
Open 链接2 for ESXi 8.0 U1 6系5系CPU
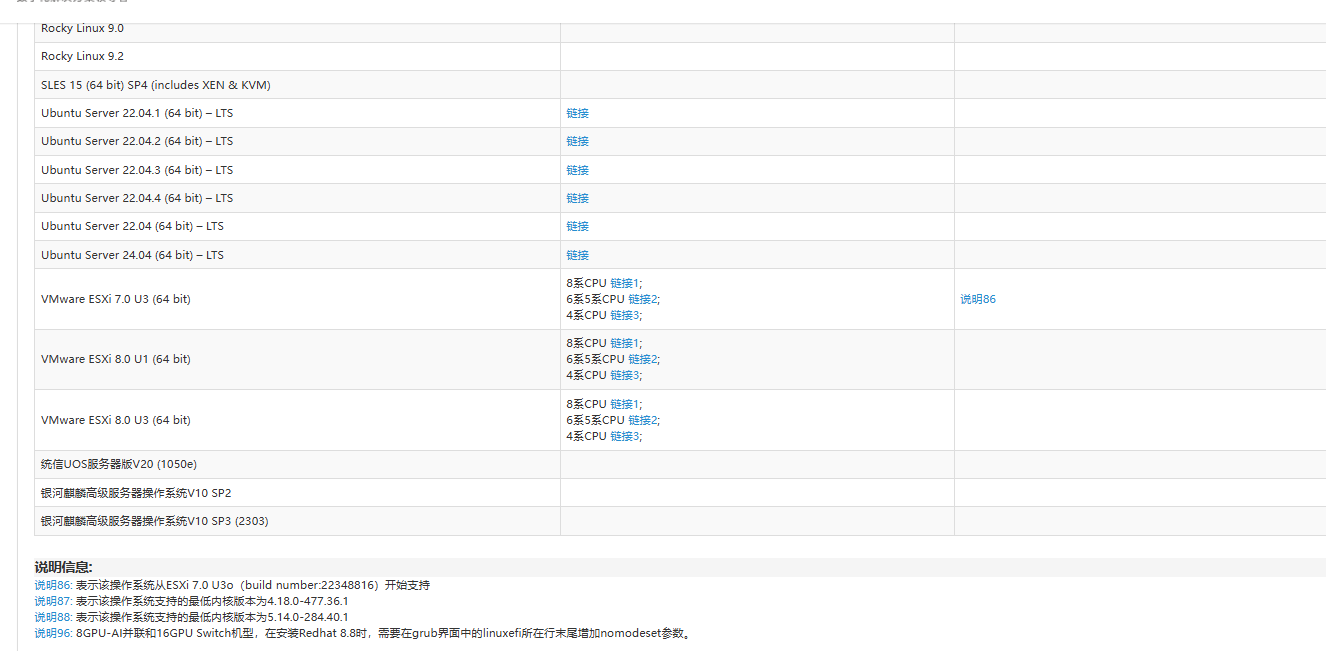pos(642,359)
